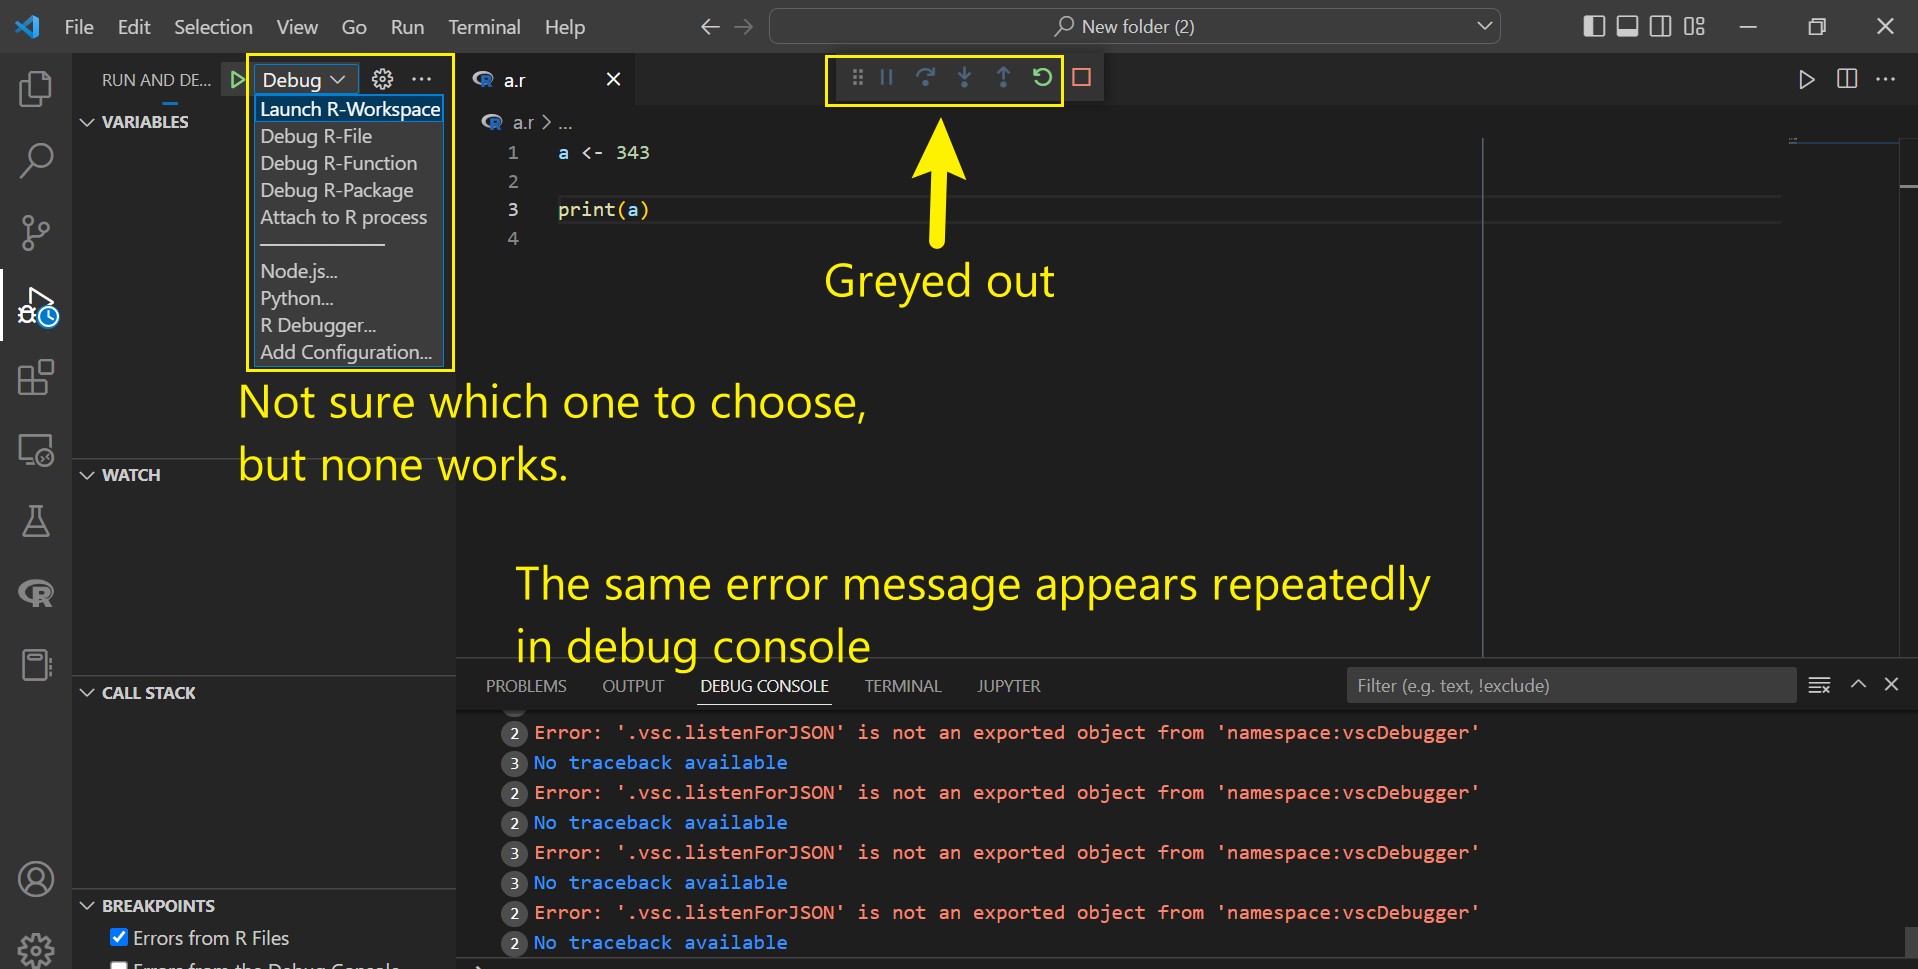Image resolution: width=1918 pixels, height=969 pixels.
Task: Select Node.js... in configuration list
Action: click(x=350, y=271)
